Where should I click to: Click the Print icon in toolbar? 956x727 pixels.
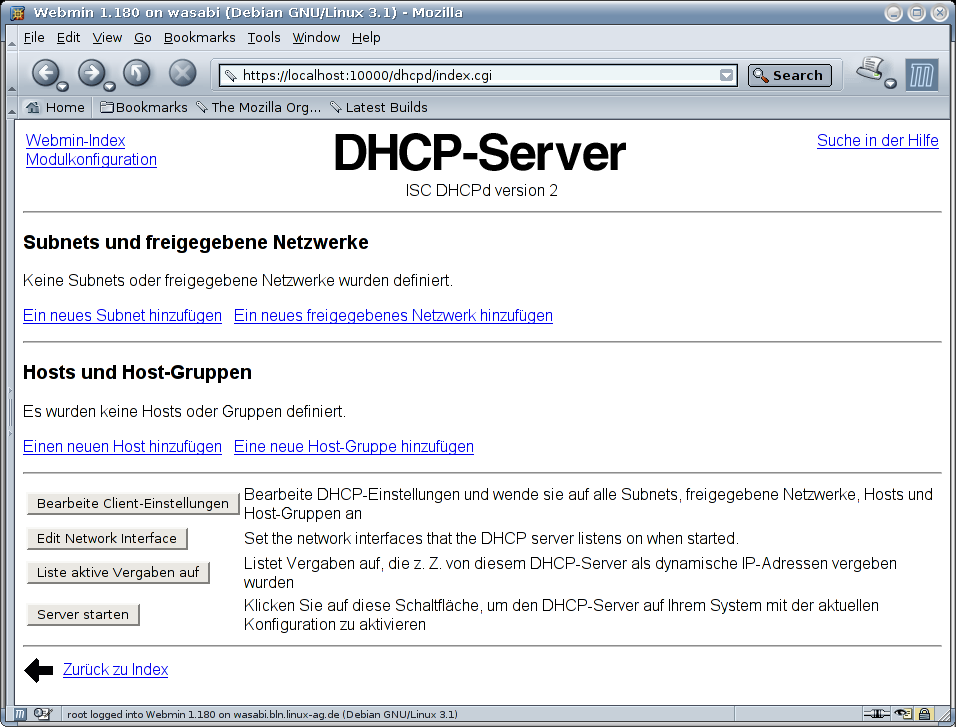(870, 69)
